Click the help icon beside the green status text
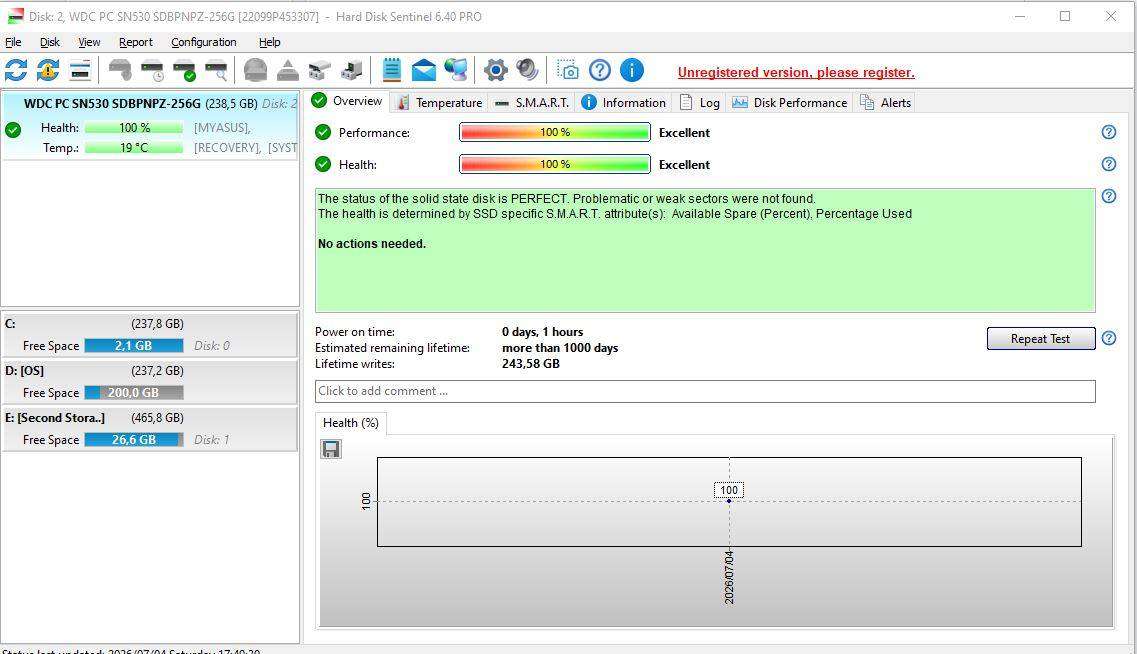Viewport: 1137px width, 654px height. point(1109,196)
